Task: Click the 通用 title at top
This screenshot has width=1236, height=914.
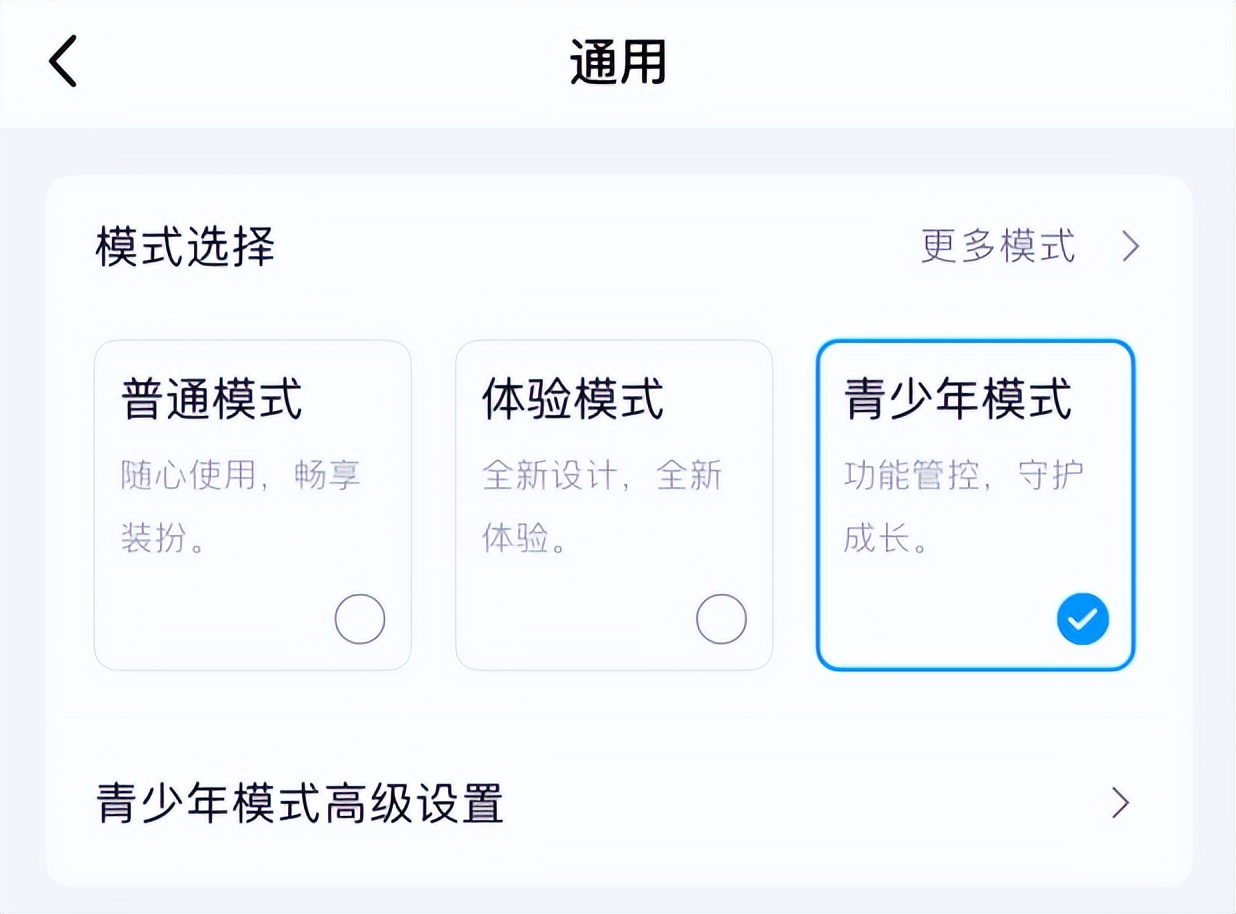Action: coord(617,62)
